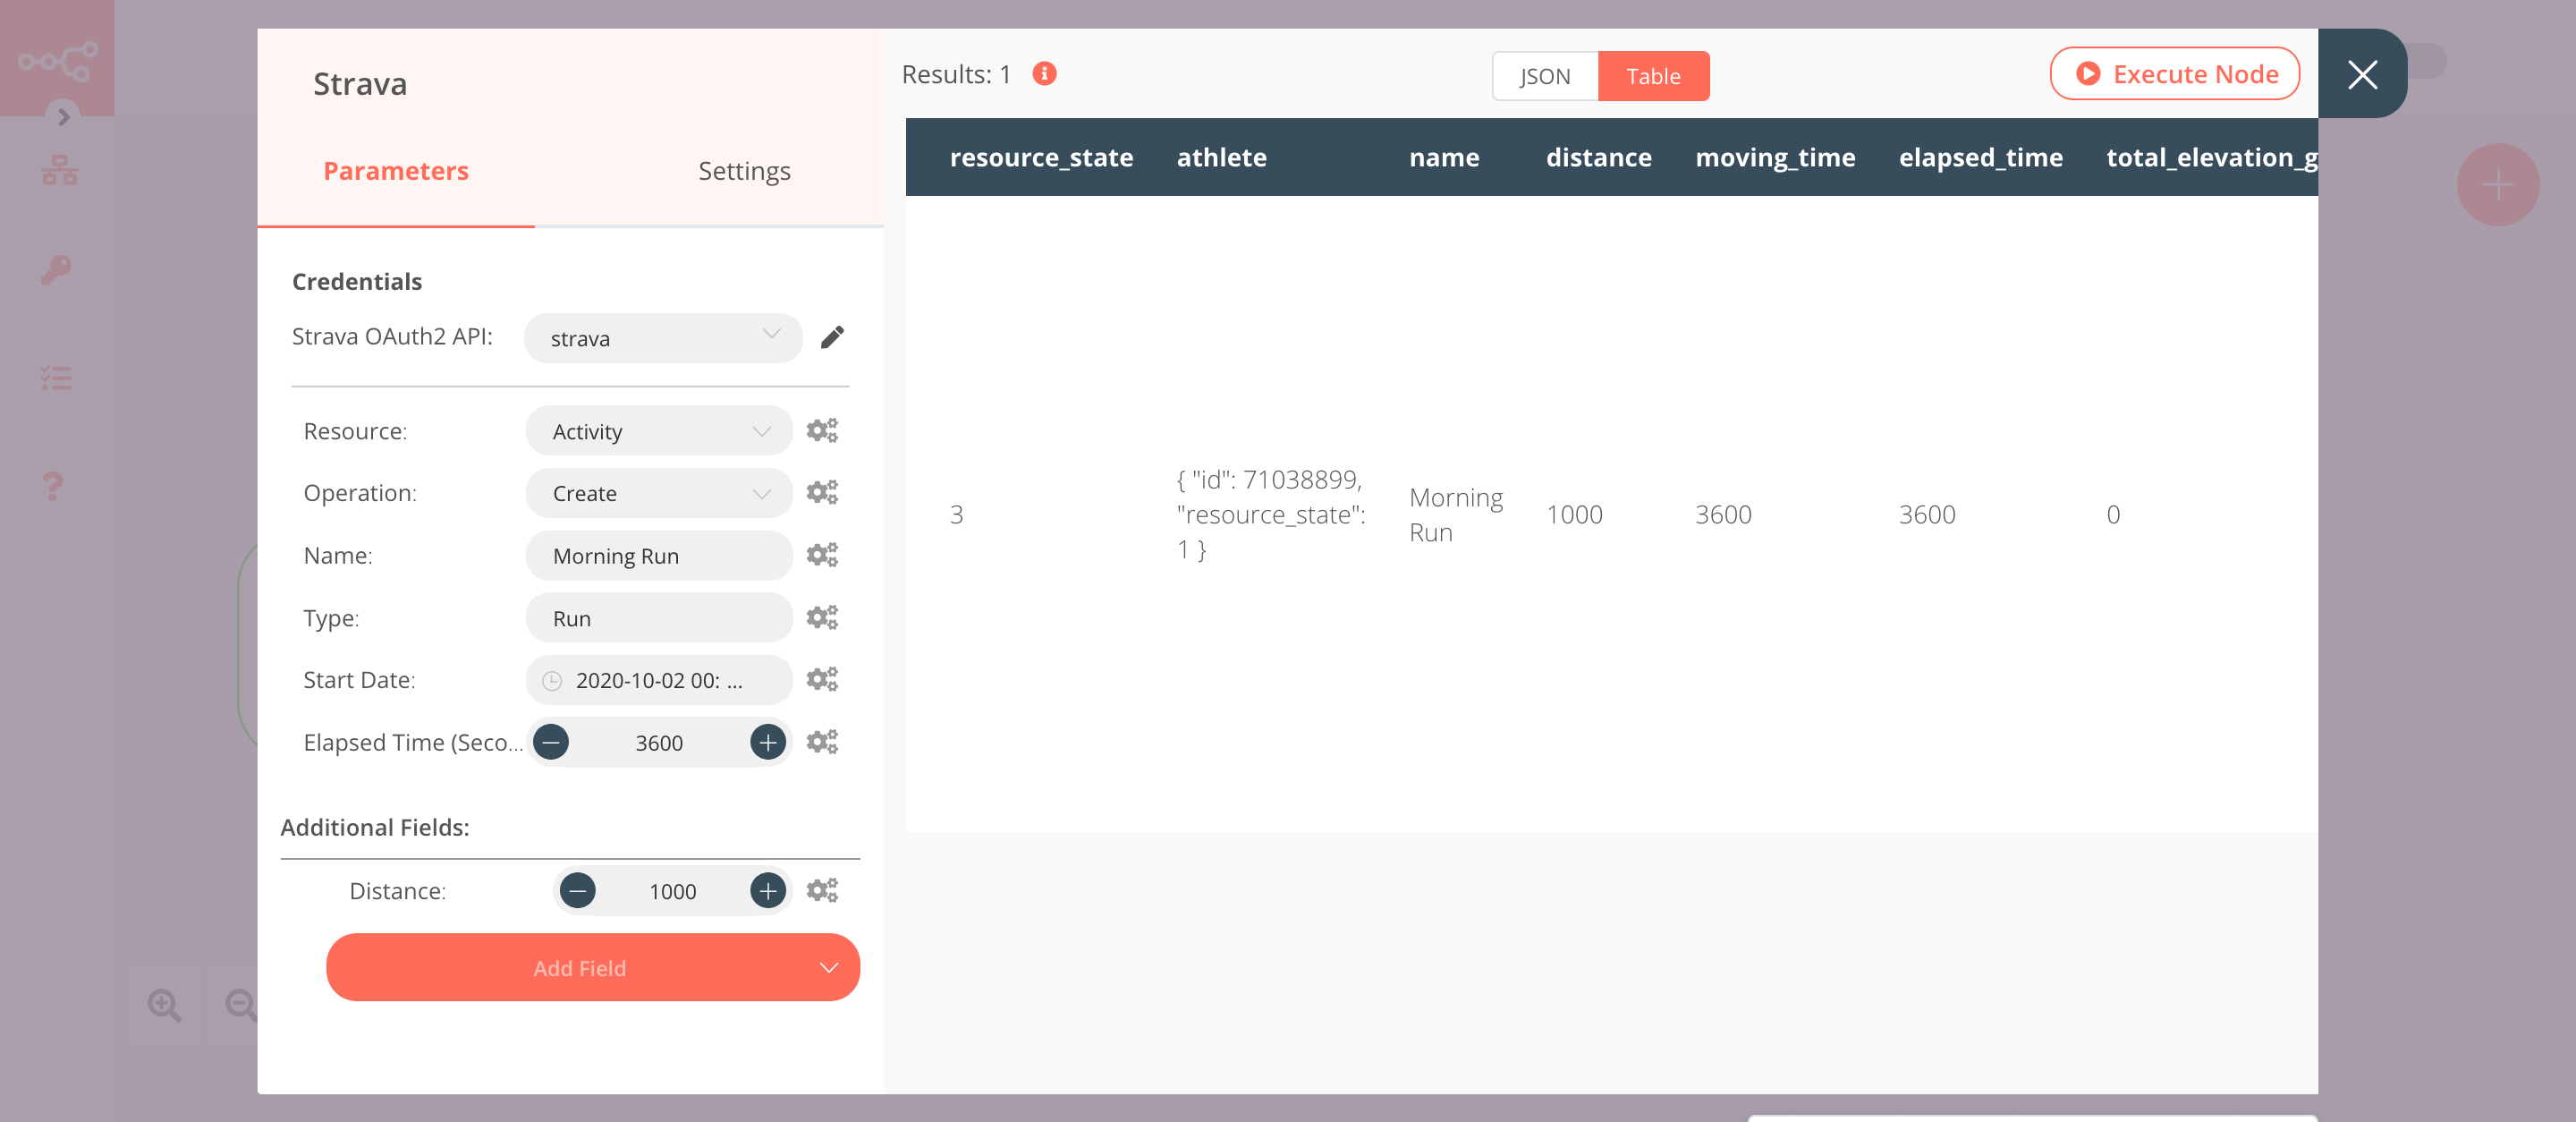This screenshot has height=1122, width=2576.
Task: Switch results view to JSON
Action: pyautogui.click(x=1544, y=75)
